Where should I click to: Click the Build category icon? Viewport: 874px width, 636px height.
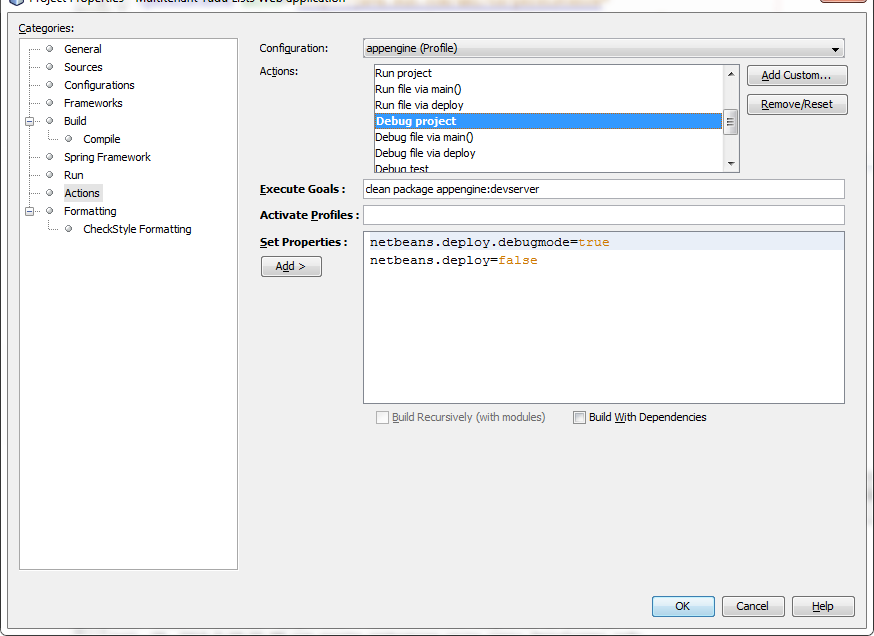click(50, 120)
